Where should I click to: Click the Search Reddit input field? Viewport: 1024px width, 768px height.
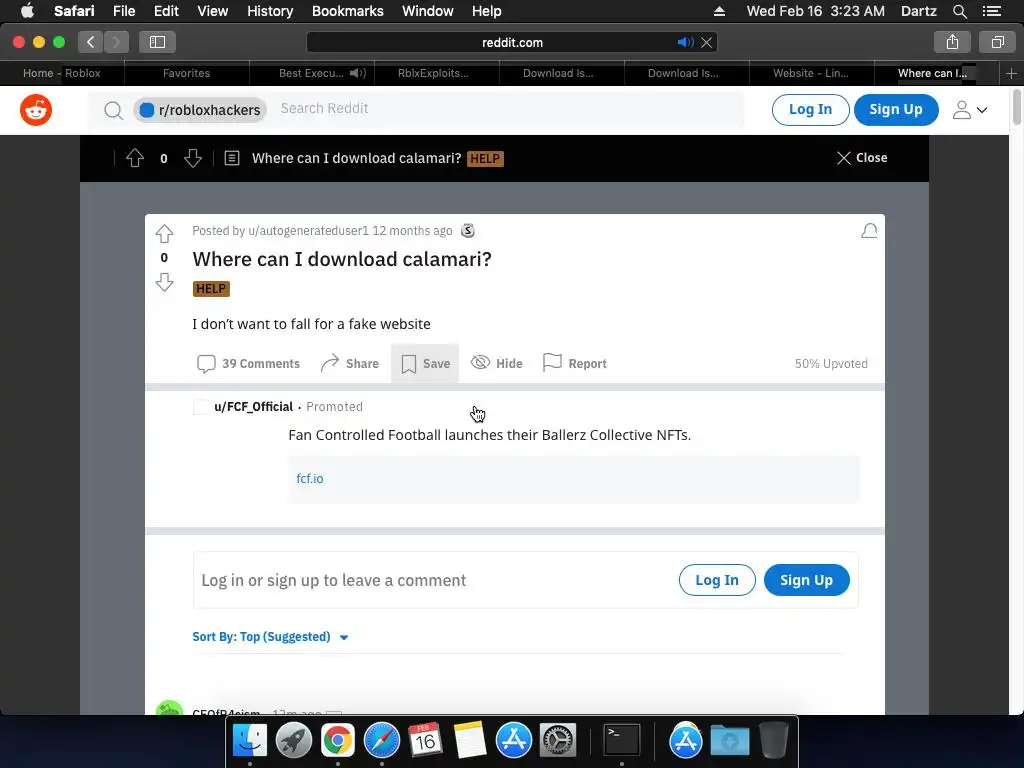pos(509,108)
